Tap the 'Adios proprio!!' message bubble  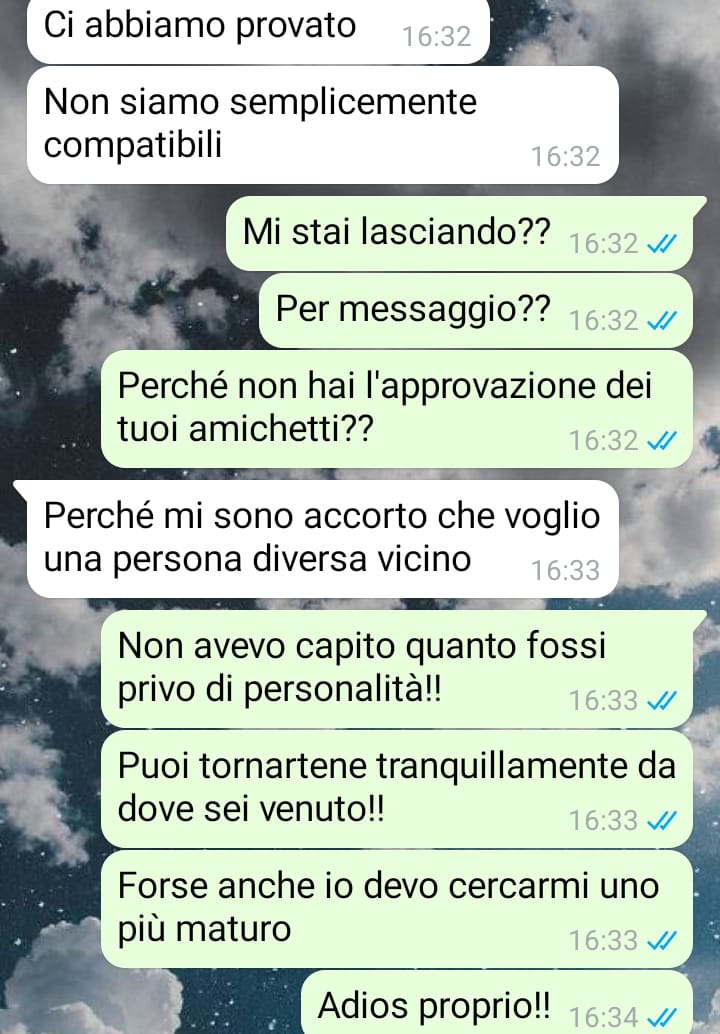coord(496,1002)
